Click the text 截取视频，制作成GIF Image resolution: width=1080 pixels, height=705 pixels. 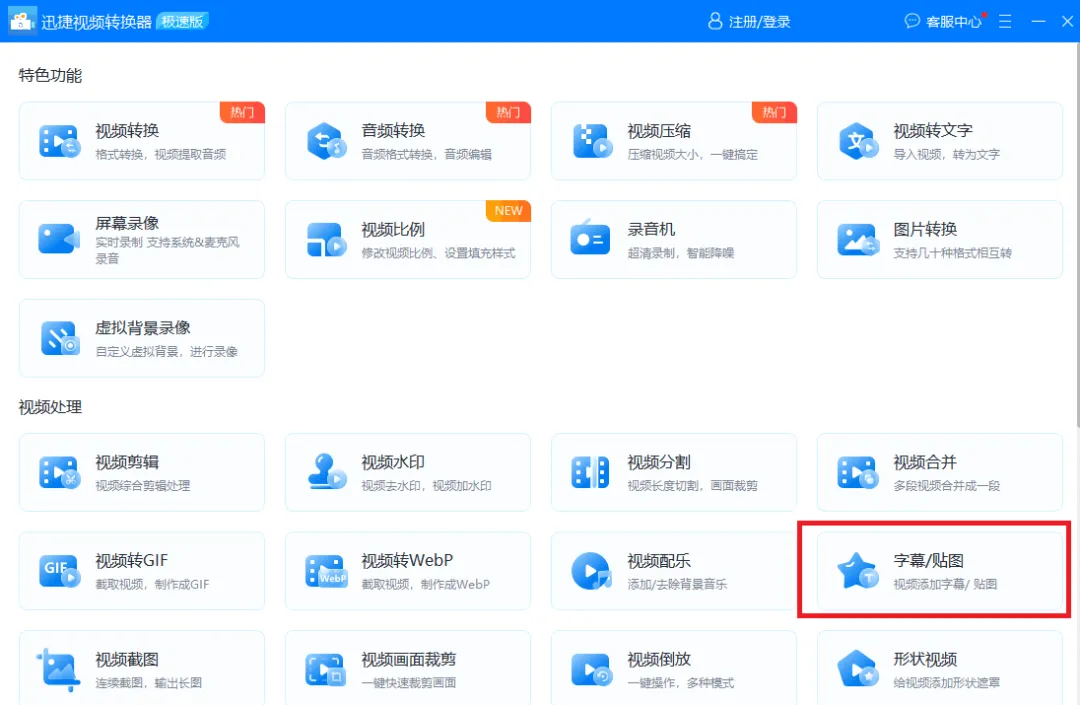coord(152,585)
